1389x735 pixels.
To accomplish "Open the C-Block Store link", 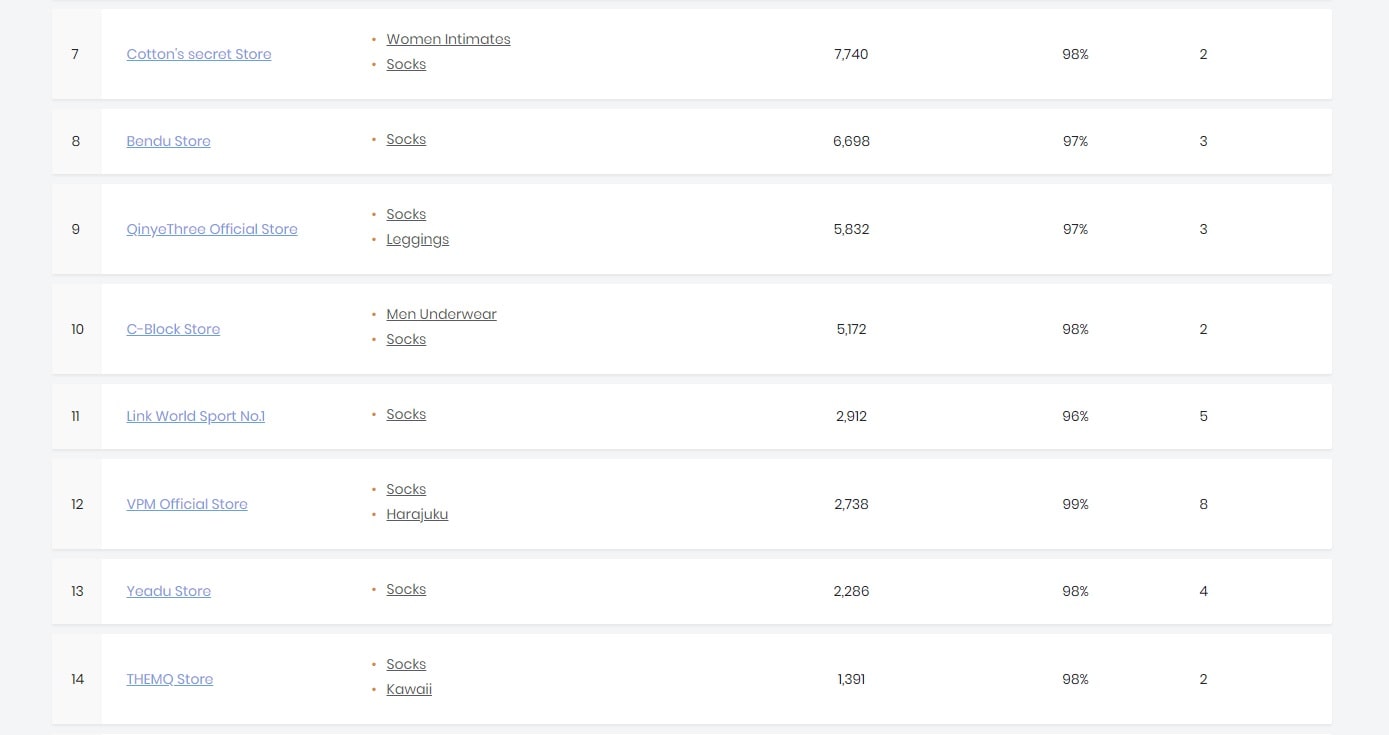I will [x=173, y=329].
